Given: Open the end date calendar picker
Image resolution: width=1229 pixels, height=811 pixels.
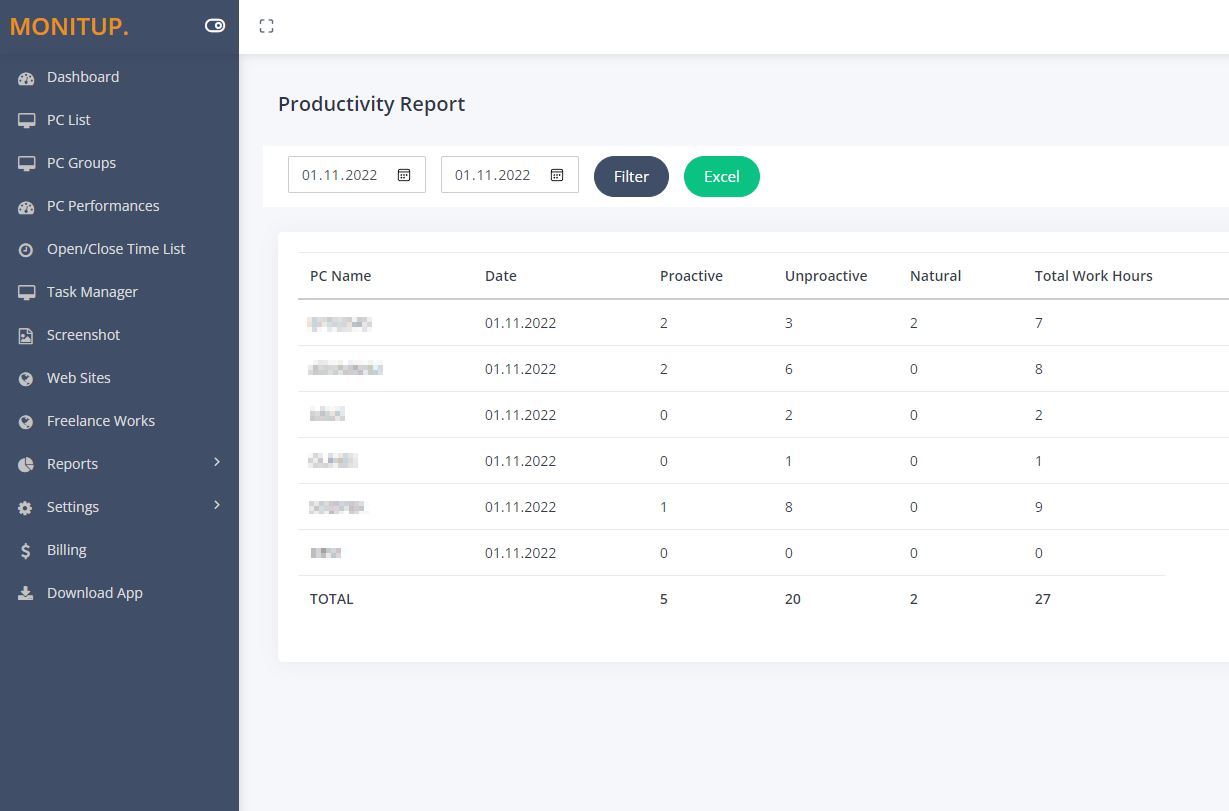Looking at the screenshot, I should click(x=557, y=175).
